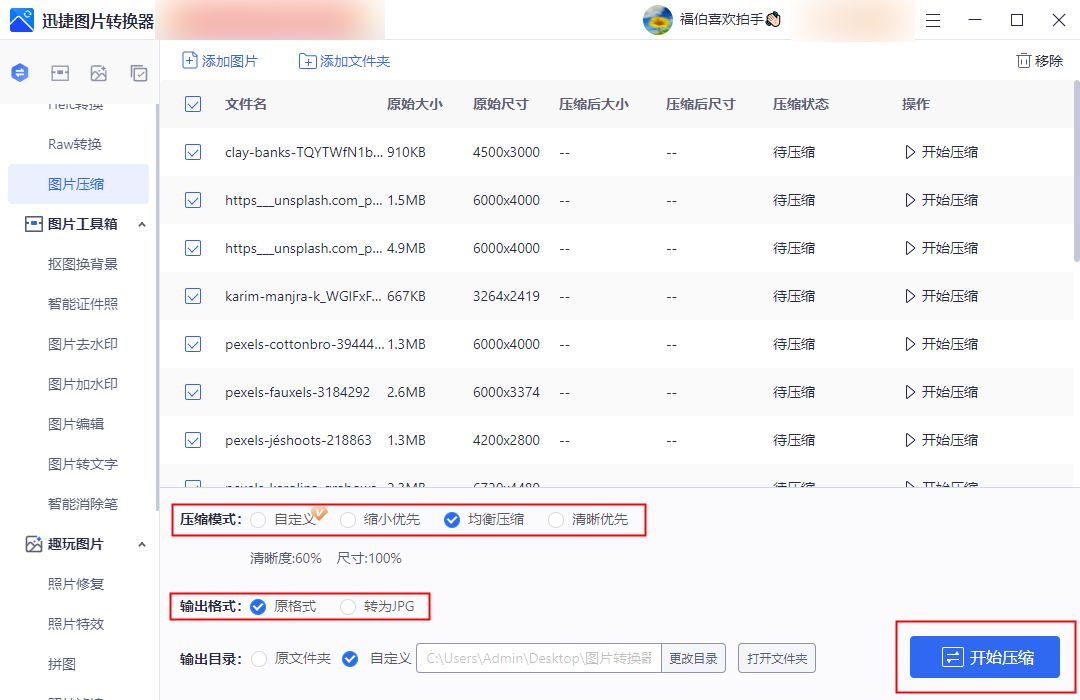Open the toolbox icon tab in sidebar

[x=60, y=73]
